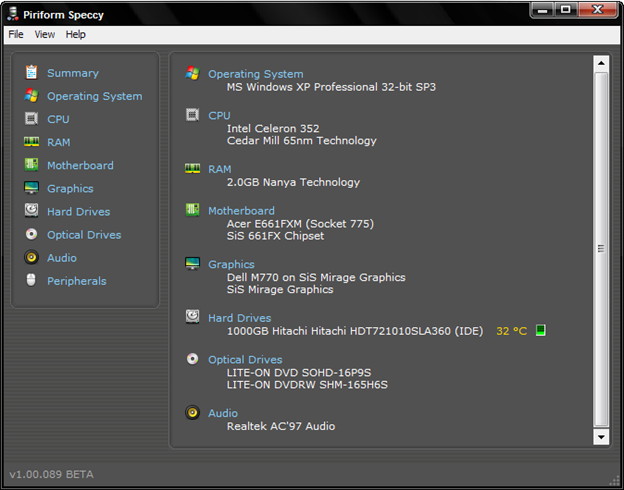Click text 'Realtek AC'97 Audio'
The width and height of the screenshot is (624, 490).
[x=281, y=426]
